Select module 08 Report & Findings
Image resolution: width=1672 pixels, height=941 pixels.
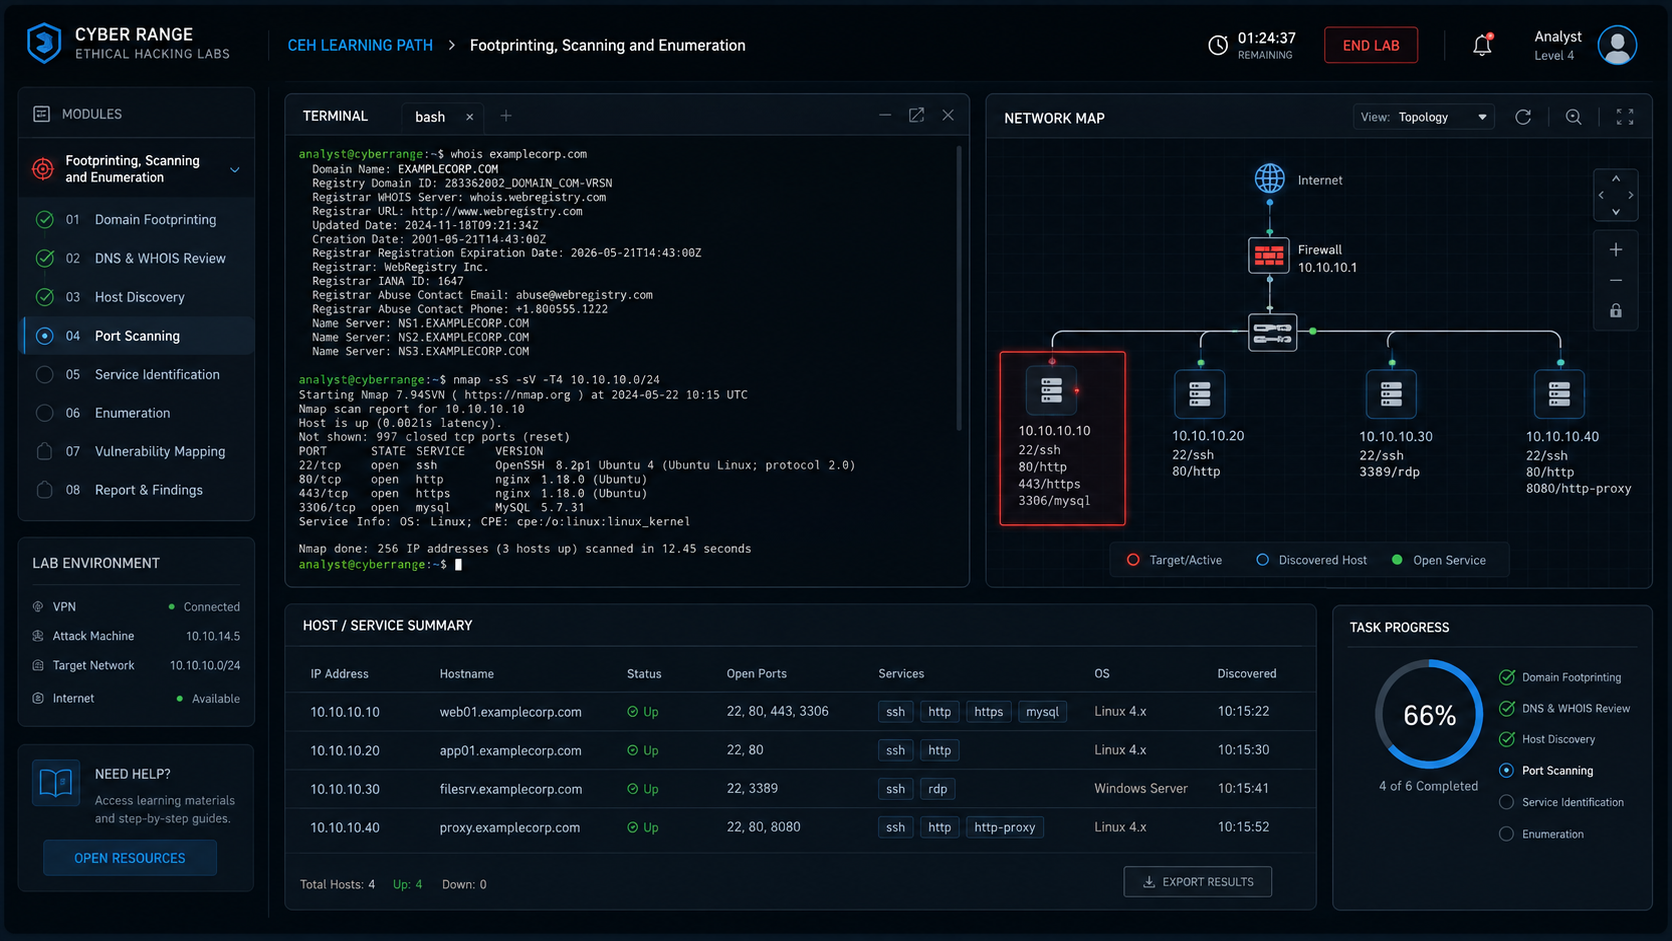point(137,490)
